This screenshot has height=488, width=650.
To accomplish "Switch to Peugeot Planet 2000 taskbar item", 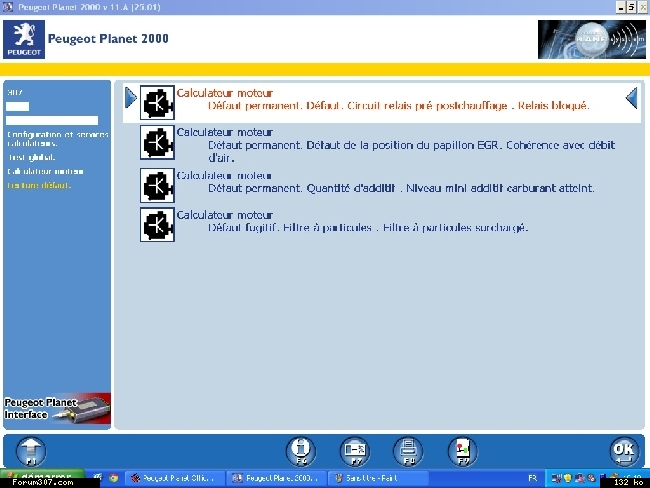I will click(x=276, y=478).
